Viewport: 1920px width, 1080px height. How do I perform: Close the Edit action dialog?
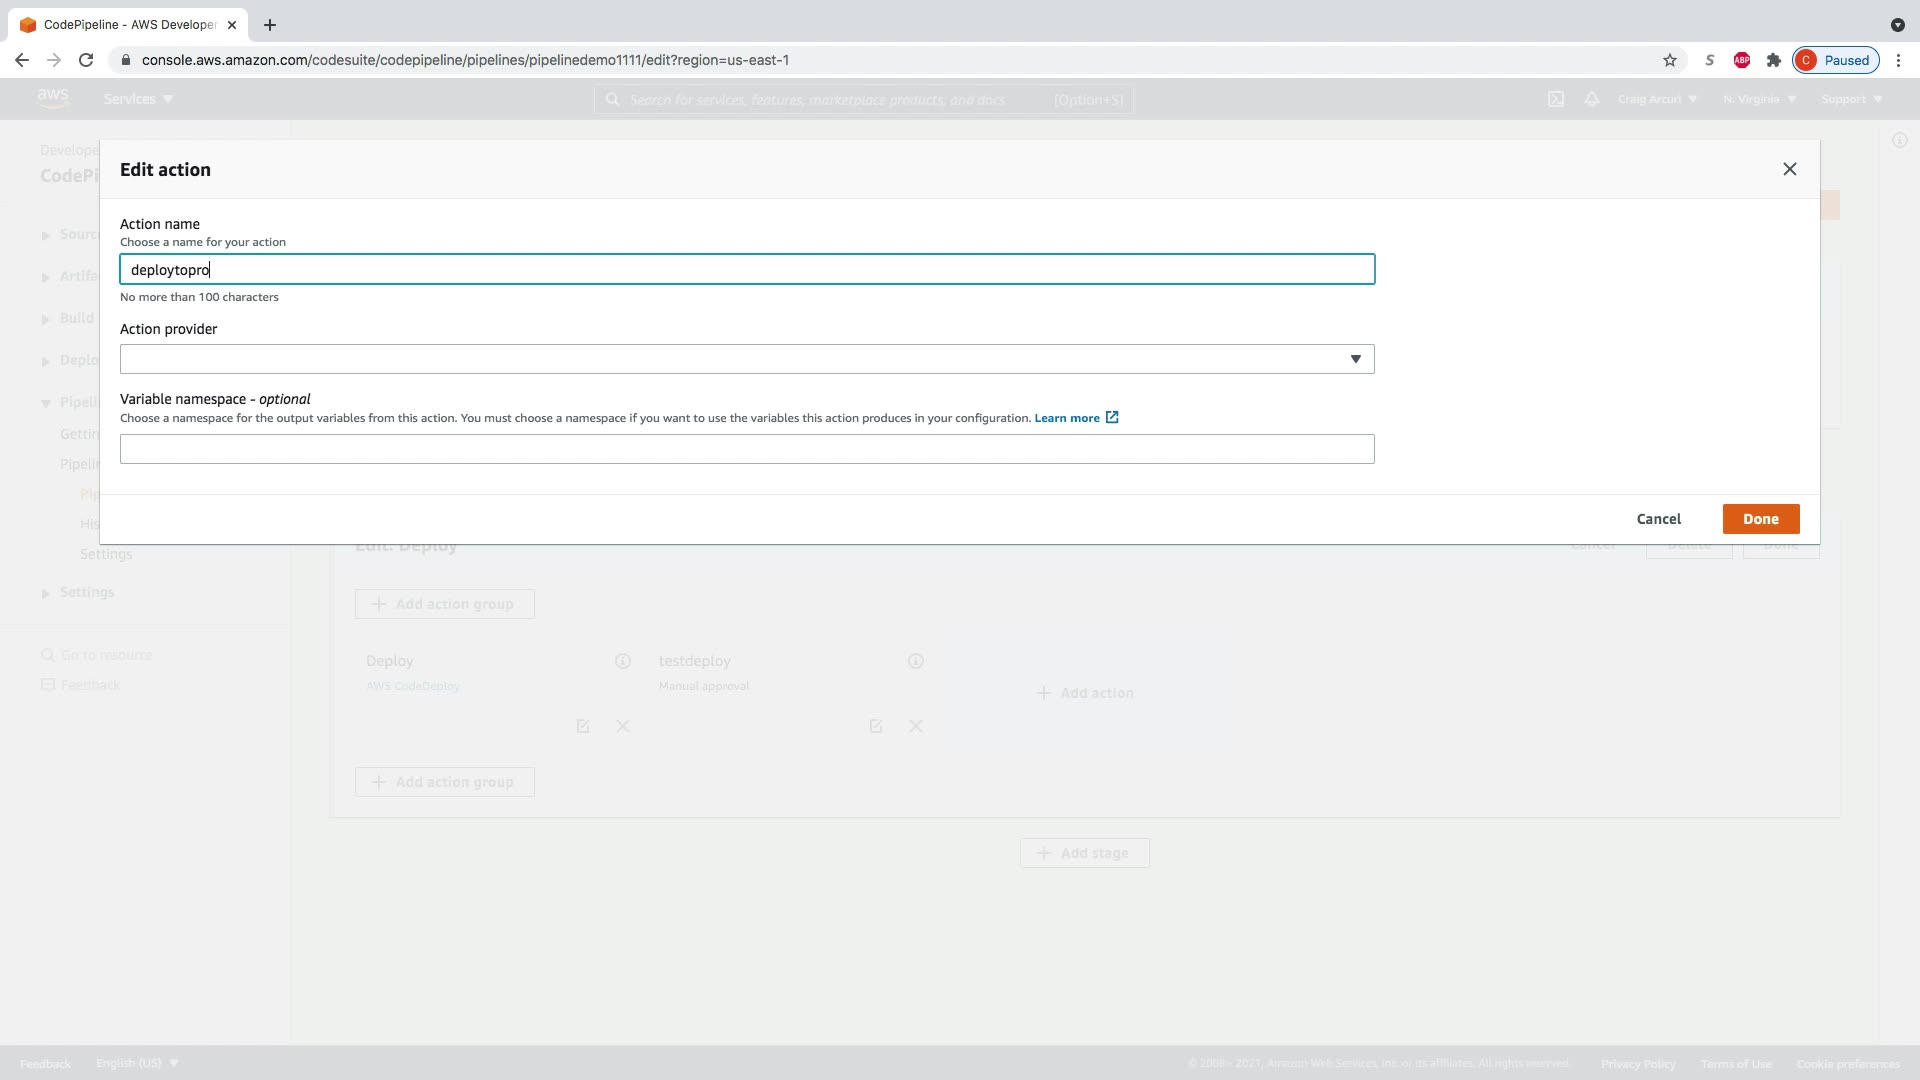1789,169
